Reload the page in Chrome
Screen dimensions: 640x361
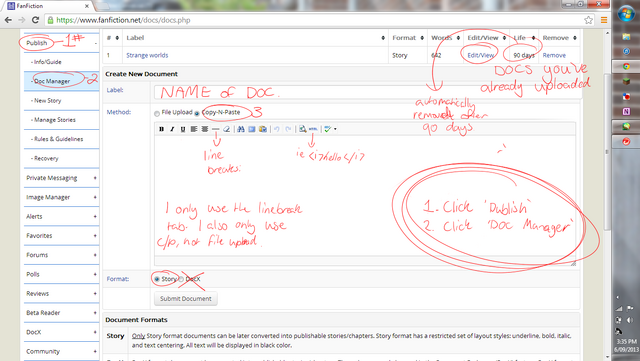click(36, 20)
